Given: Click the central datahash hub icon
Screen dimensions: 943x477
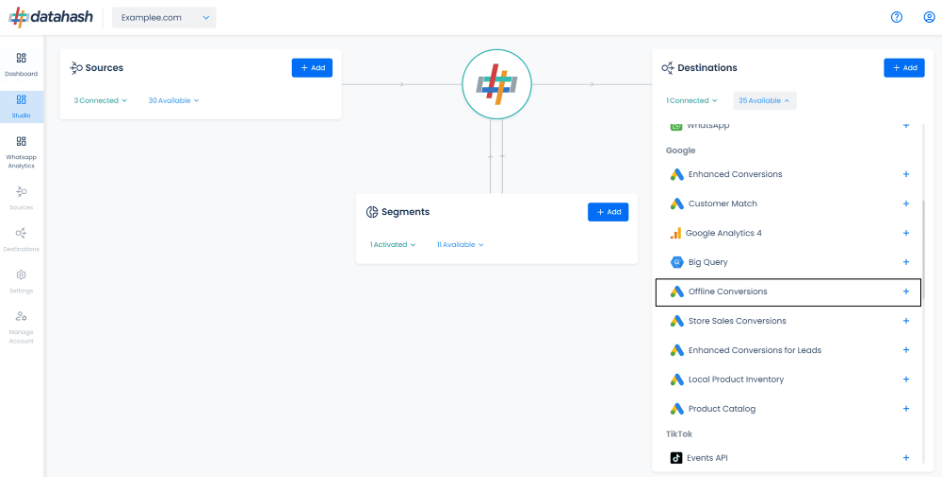Looking at the screenshot, I should coord(497,84).
